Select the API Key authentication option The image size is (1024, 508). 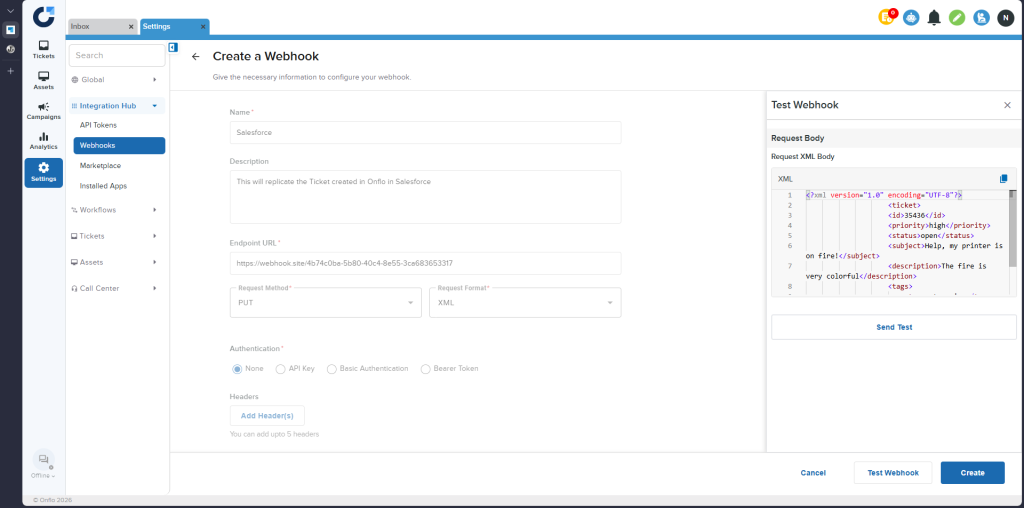[x=281, y=369]
